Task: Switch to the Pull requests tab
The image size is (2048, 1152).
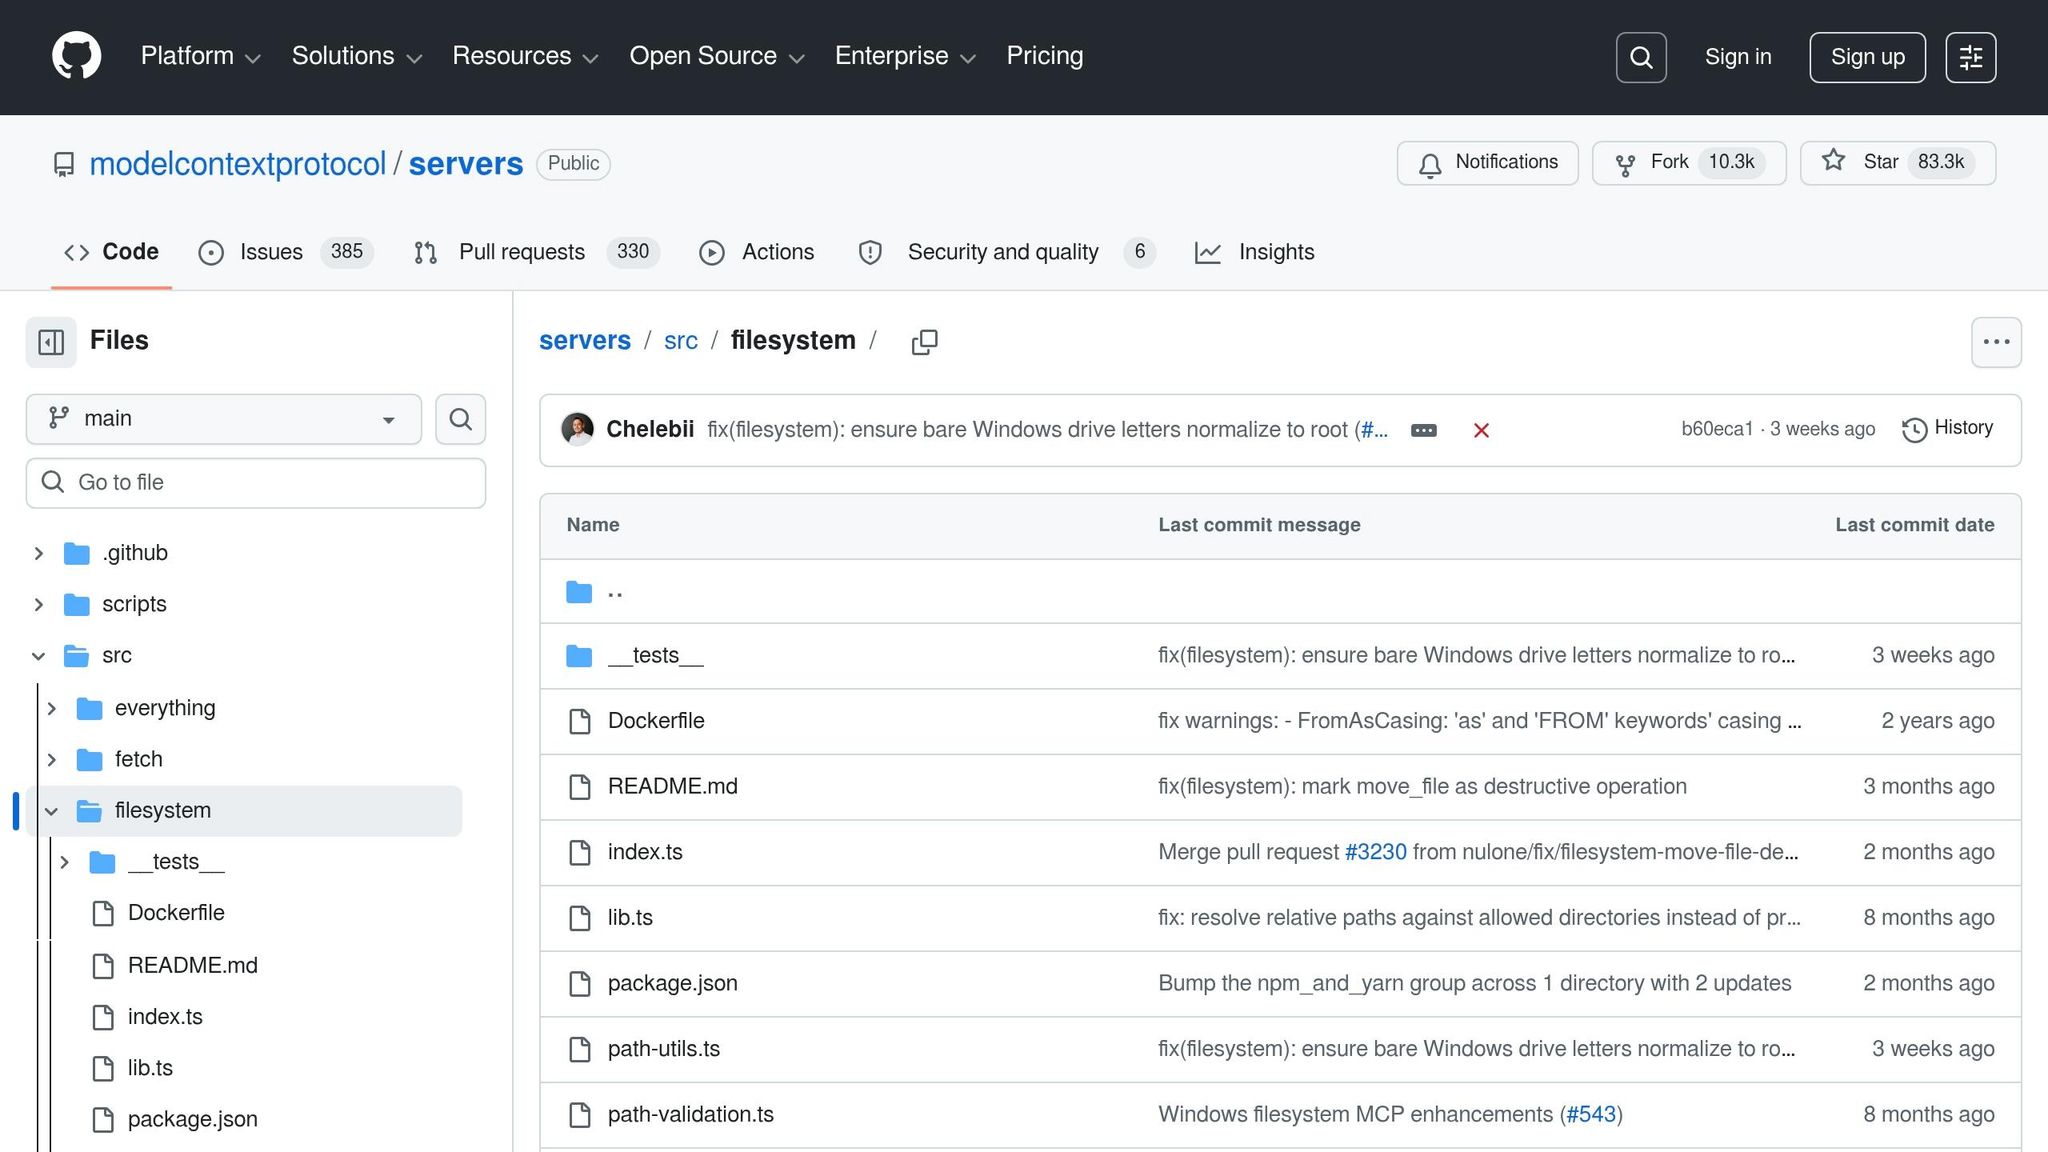Action: point(521,252)
